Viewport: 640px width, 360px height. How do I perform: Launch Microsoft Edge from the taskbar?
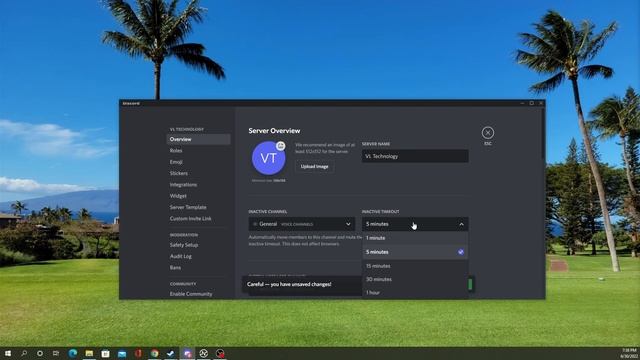73,353
